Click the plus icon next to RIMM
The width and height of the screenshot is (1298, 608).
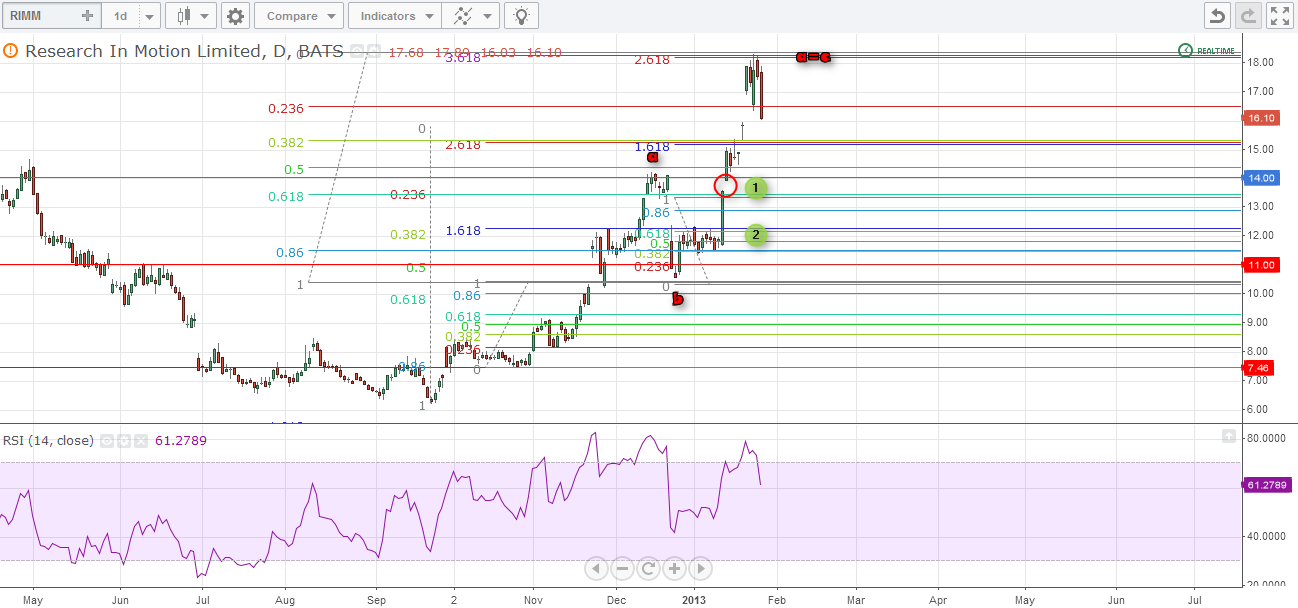click(x=88, y=16)
